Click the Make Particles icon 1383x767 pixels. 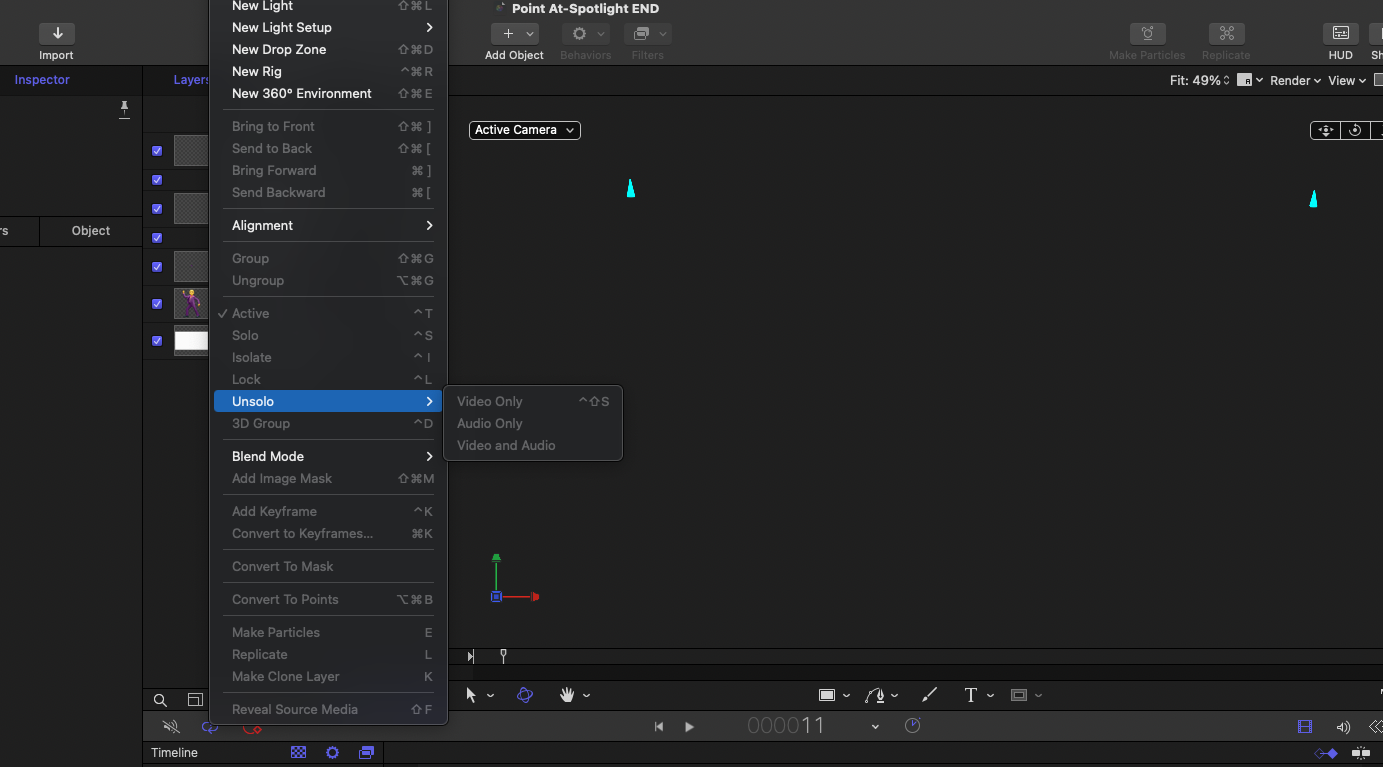[x=1147, y=34]
